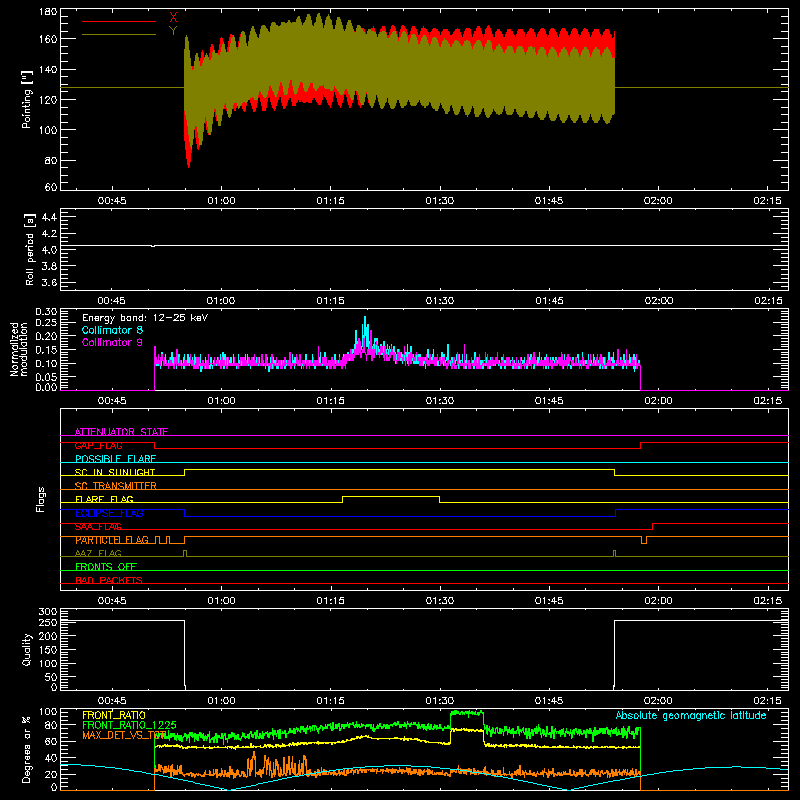Screen dimensions: 800x800
Task: Click the Normalized modulation axis title
Action: [19, 349]
